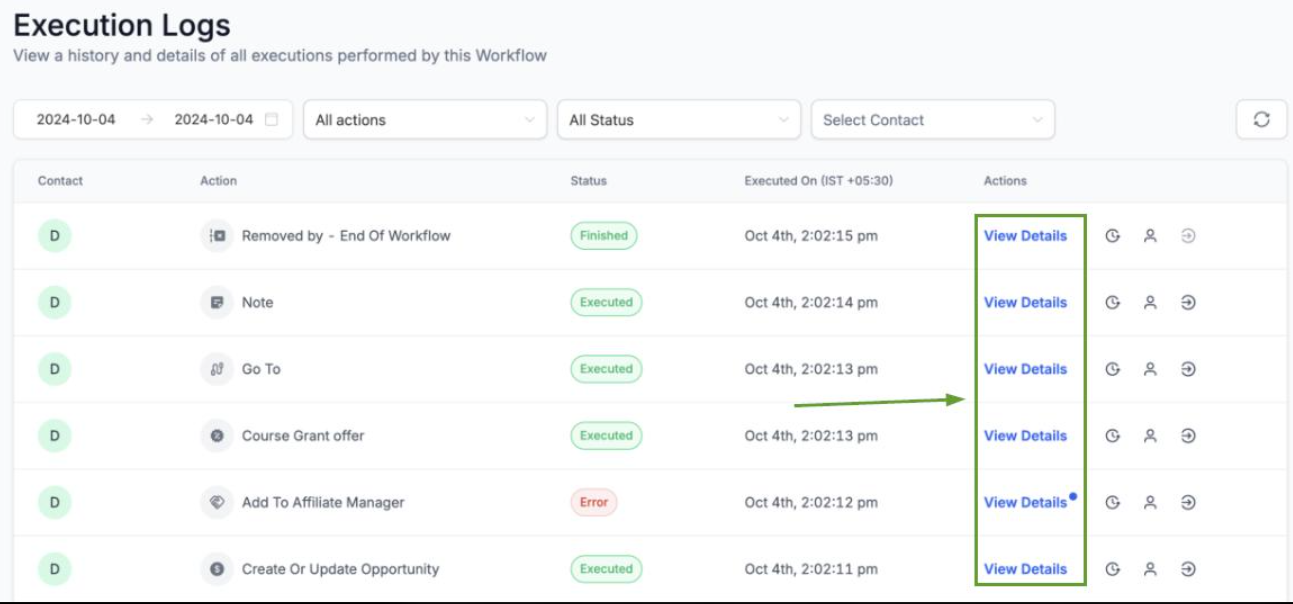Click the contact person icon in the Create Or Update Opportunity row
The image size is (1293, 604).
(x=1150, y=569)
